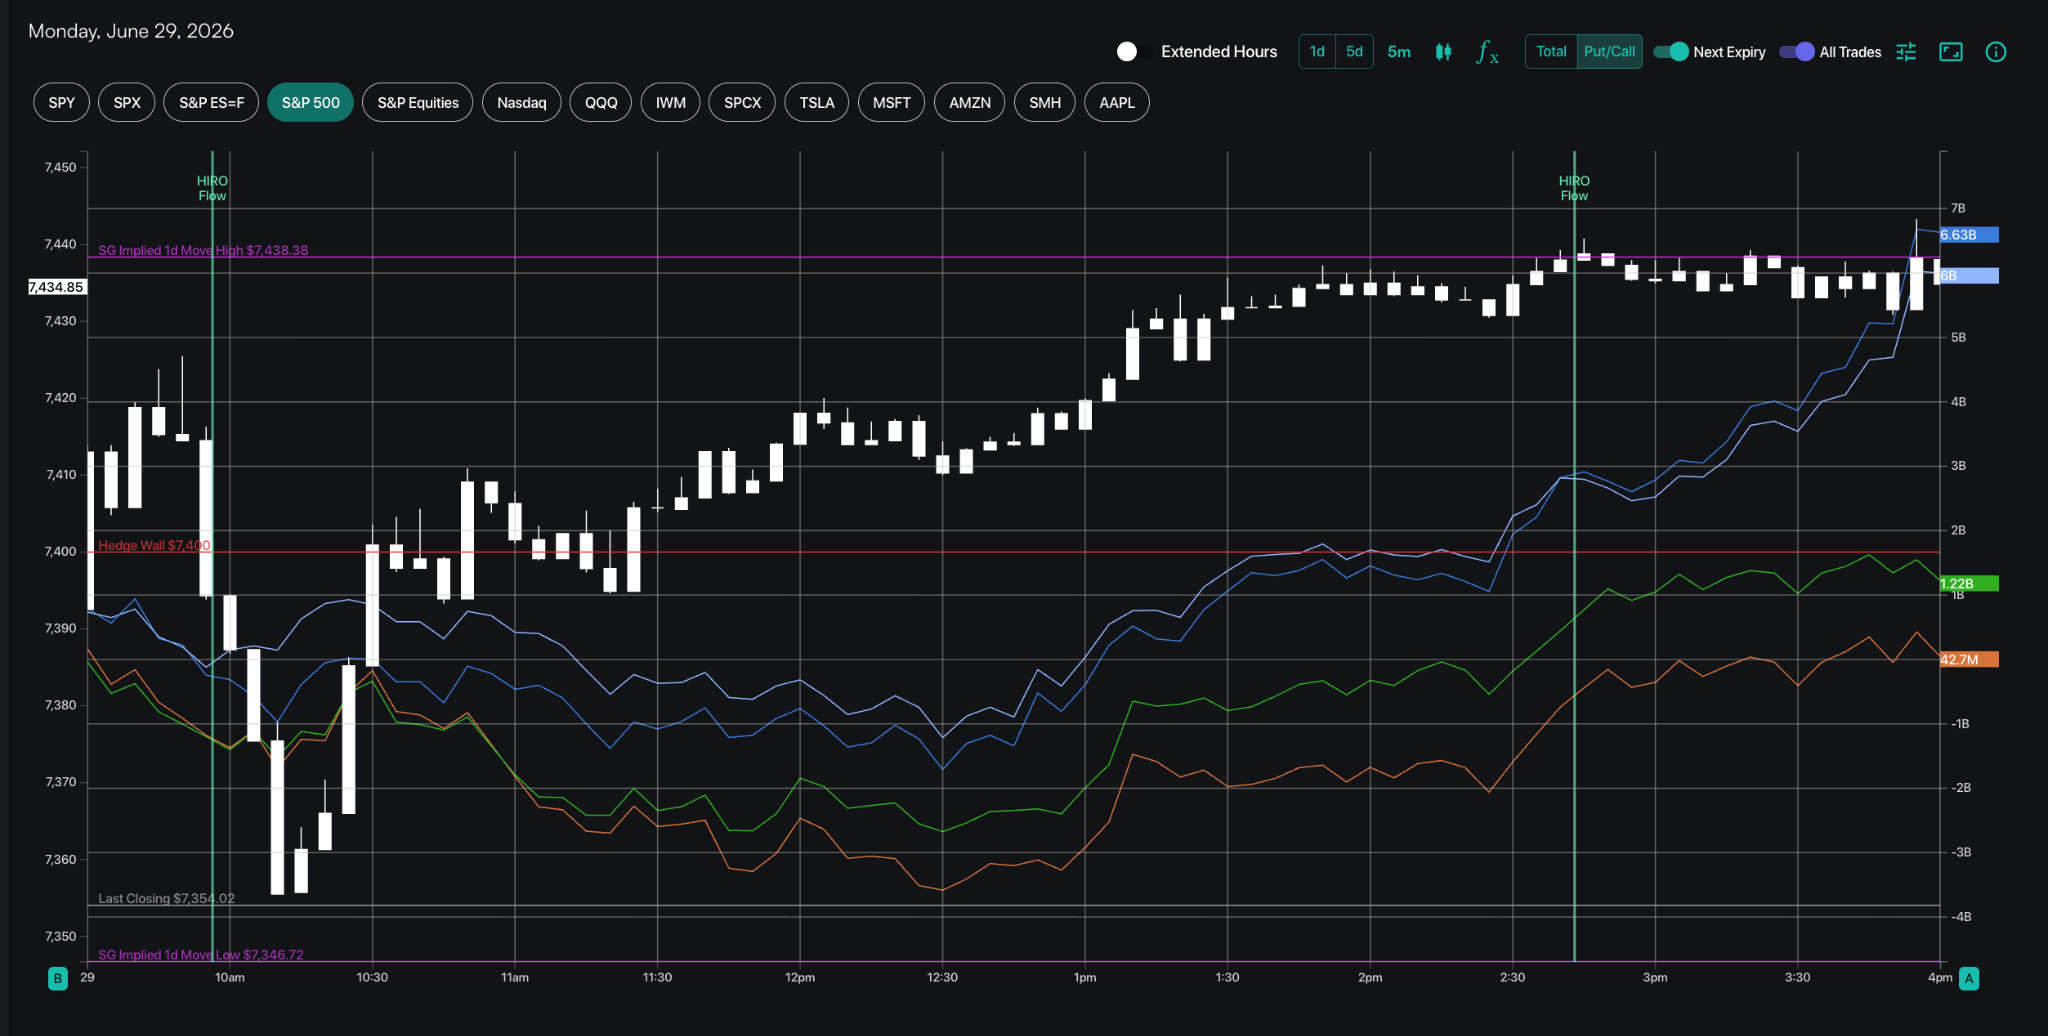This screenshot has width=2048, height=1036.
Task: Switch to the Put/Call view tab
Action: tap(1609, 52)
